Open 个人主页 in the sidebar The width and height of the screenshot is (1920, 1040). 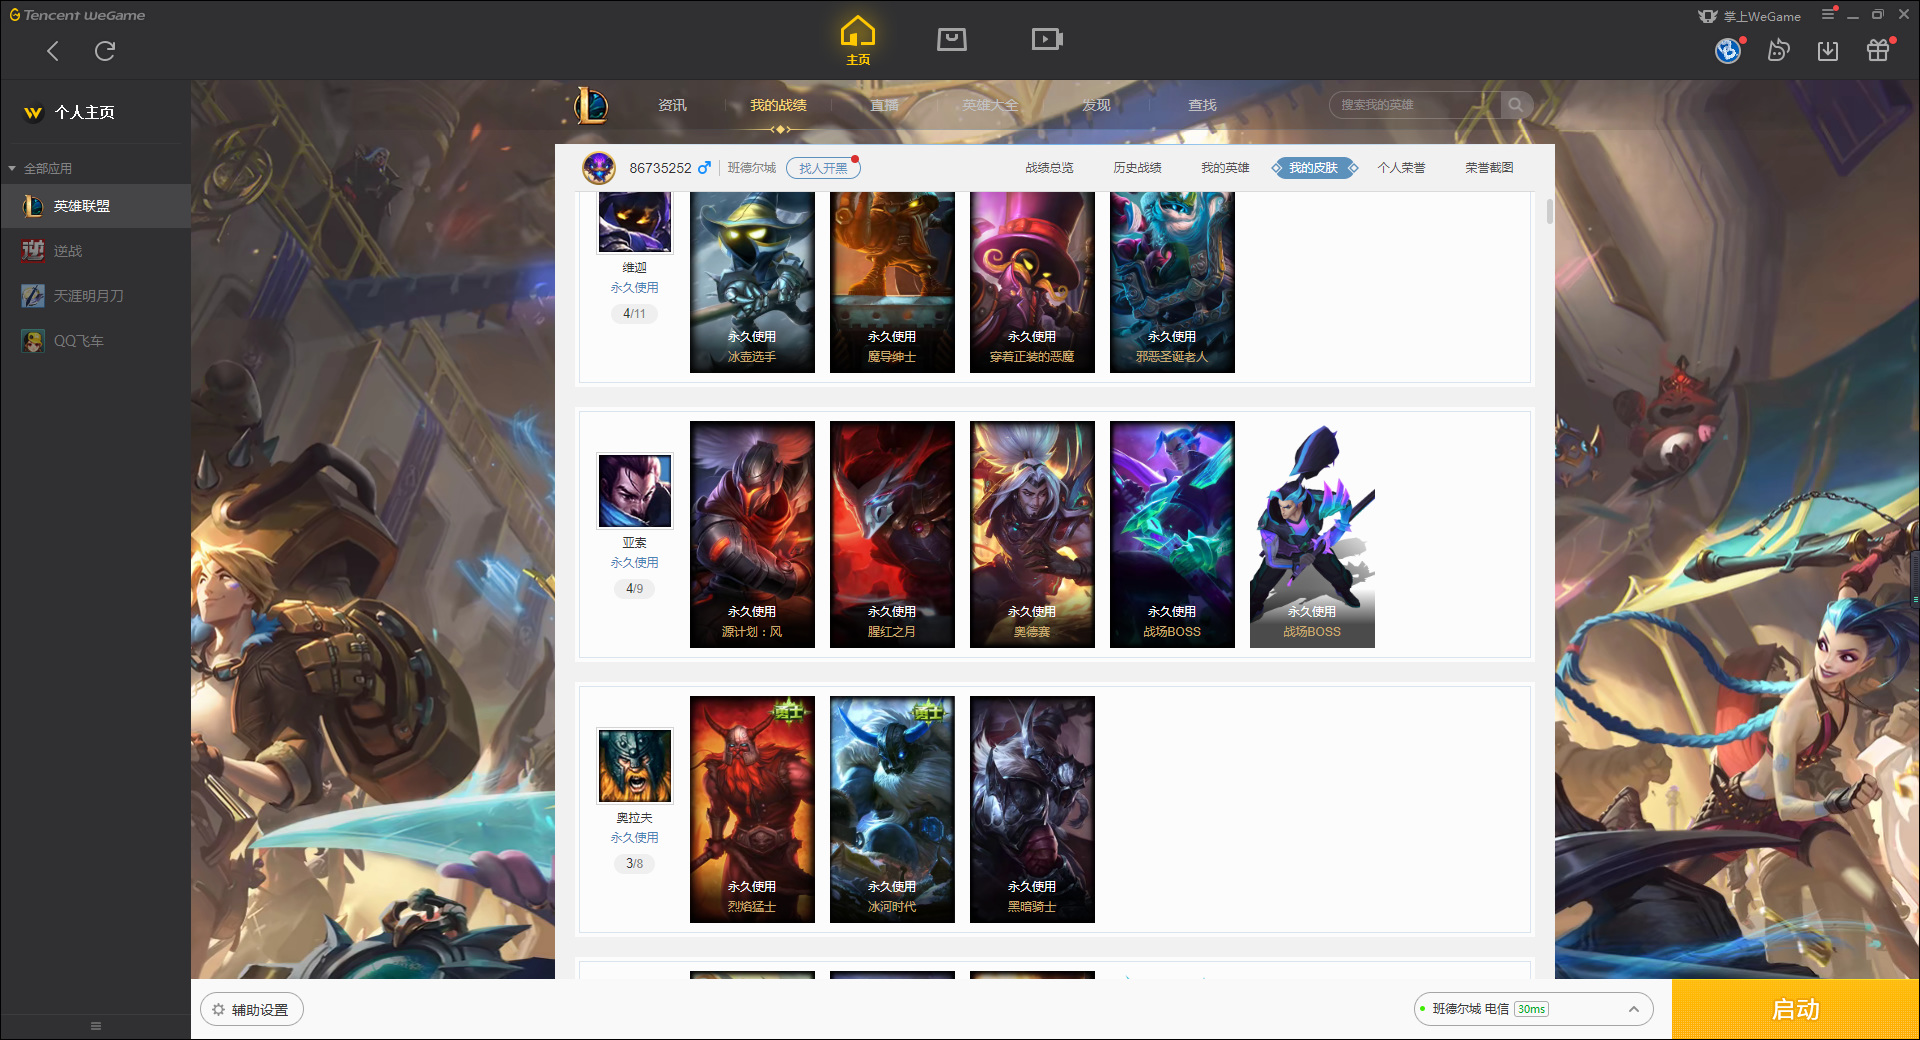[95, 112]
